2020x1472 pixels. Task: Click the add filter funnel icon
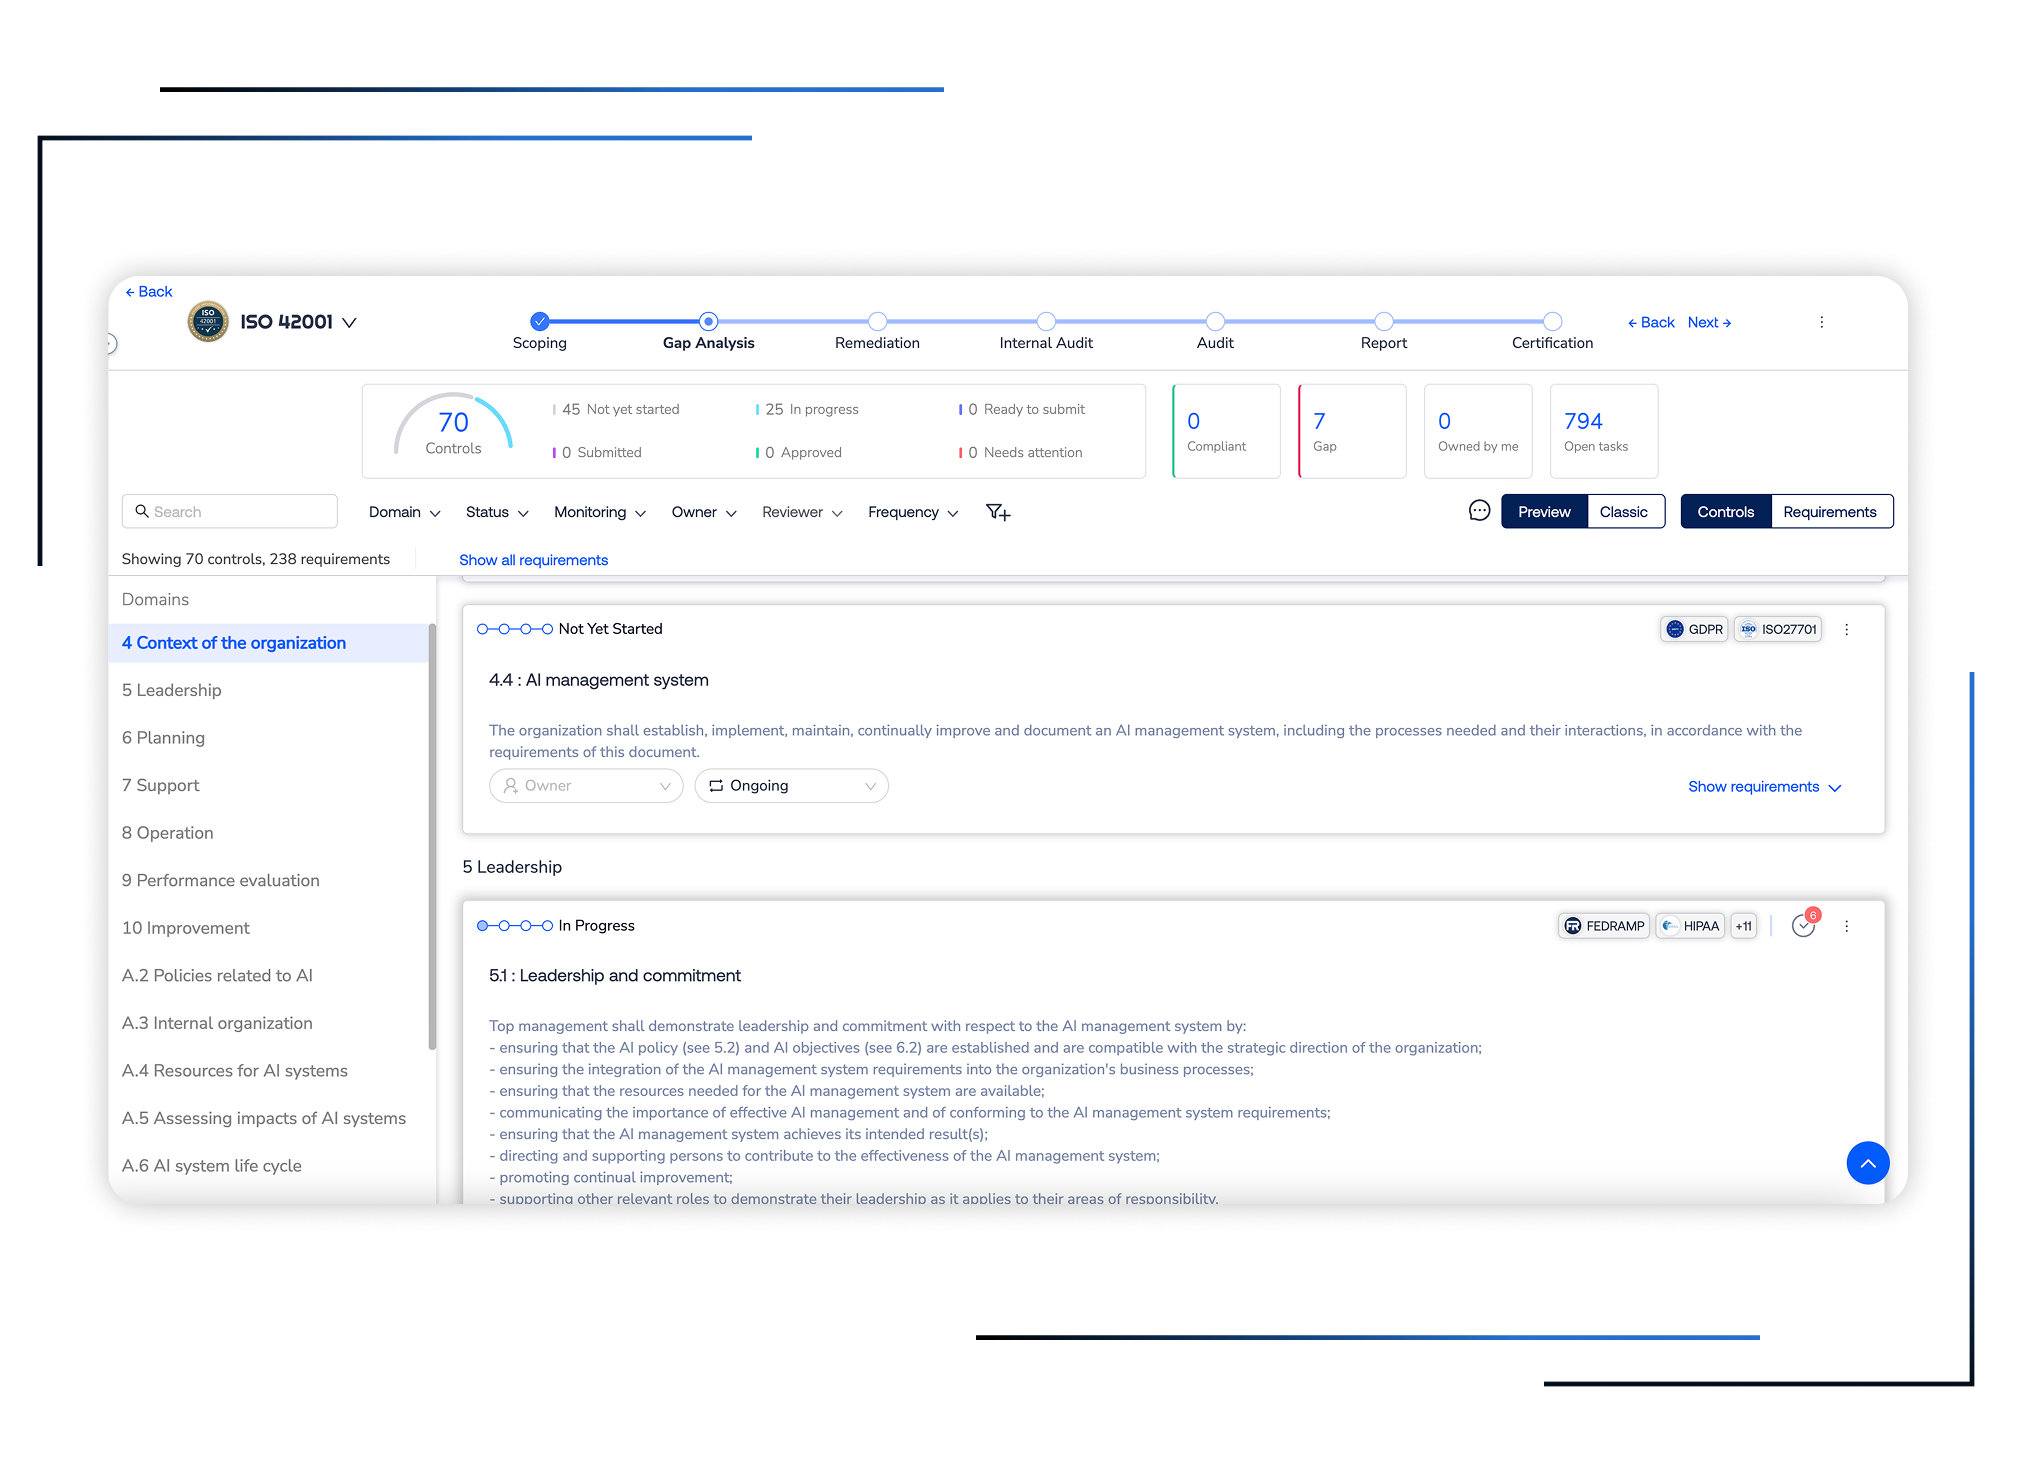click(997, 512)
